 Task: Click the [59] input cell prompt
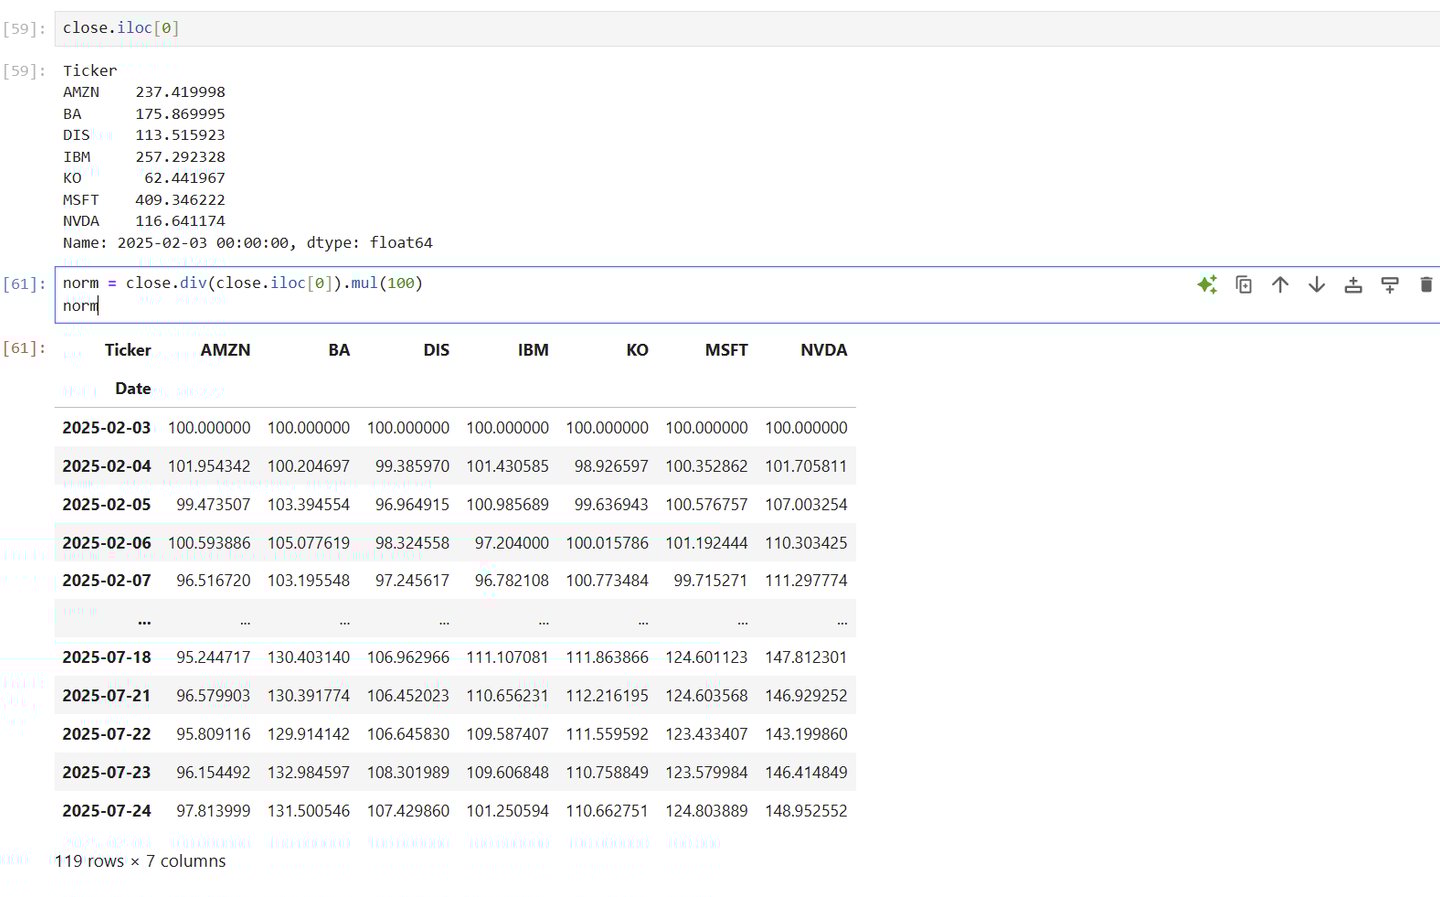pyautogui.click(x=24, y=29)
